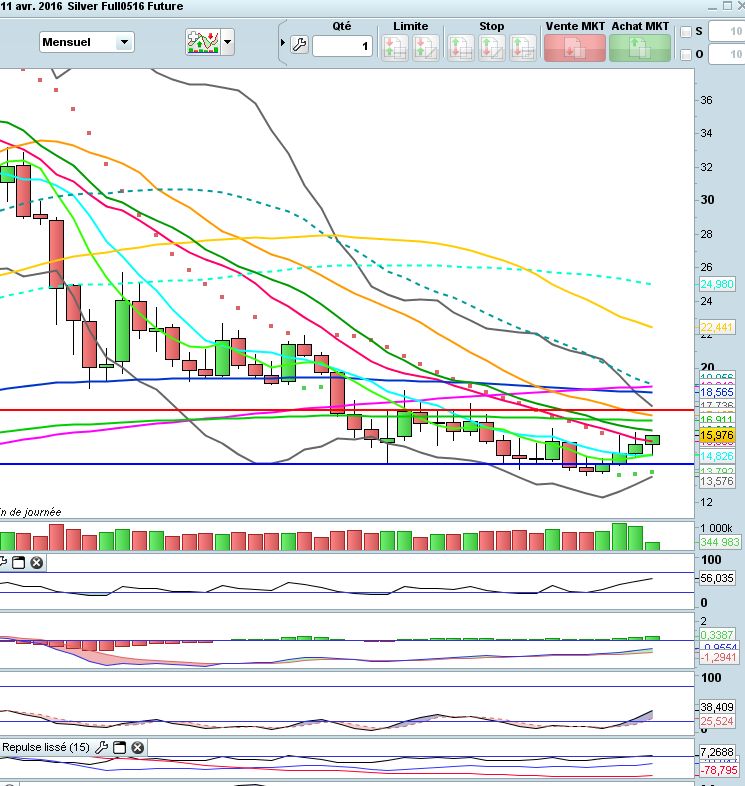This screenshot has width=745, height=786.
Task: Open Repulse lissé (15) wrench settings
Action: pyautogui.click(x=102, y=747)
